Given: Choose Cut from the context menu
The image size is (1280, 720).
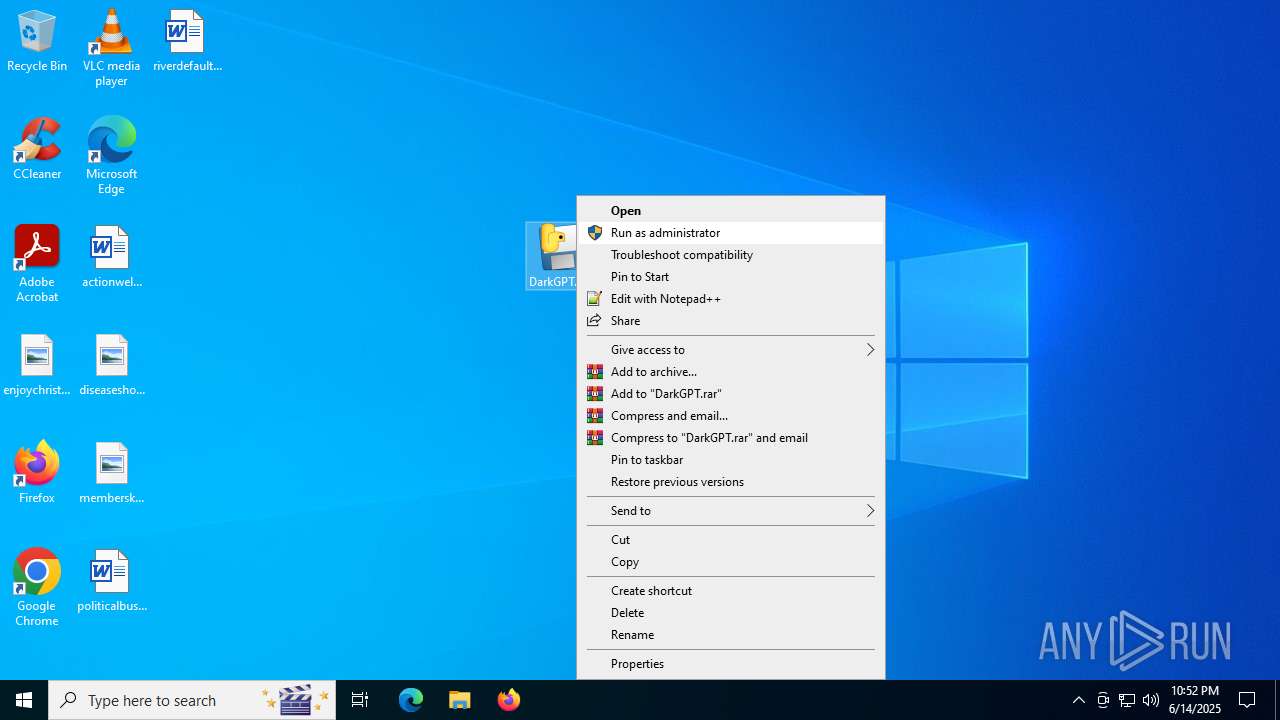Looking at the screenshot, I should click(x=730, y=539).
